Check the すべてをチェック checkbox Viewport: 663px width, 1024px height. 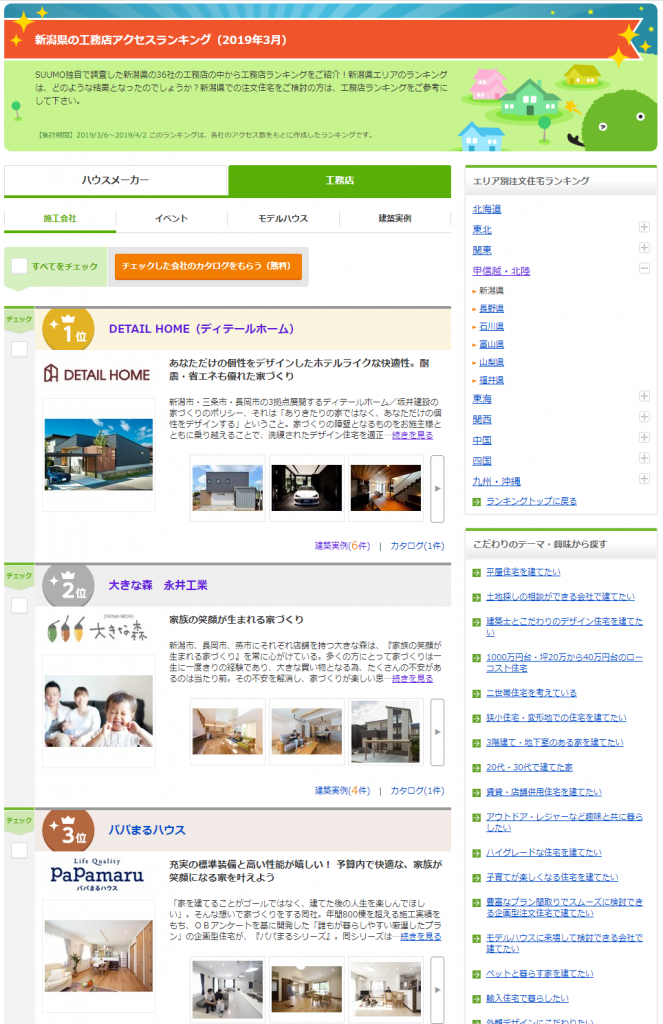click(19, 266)
